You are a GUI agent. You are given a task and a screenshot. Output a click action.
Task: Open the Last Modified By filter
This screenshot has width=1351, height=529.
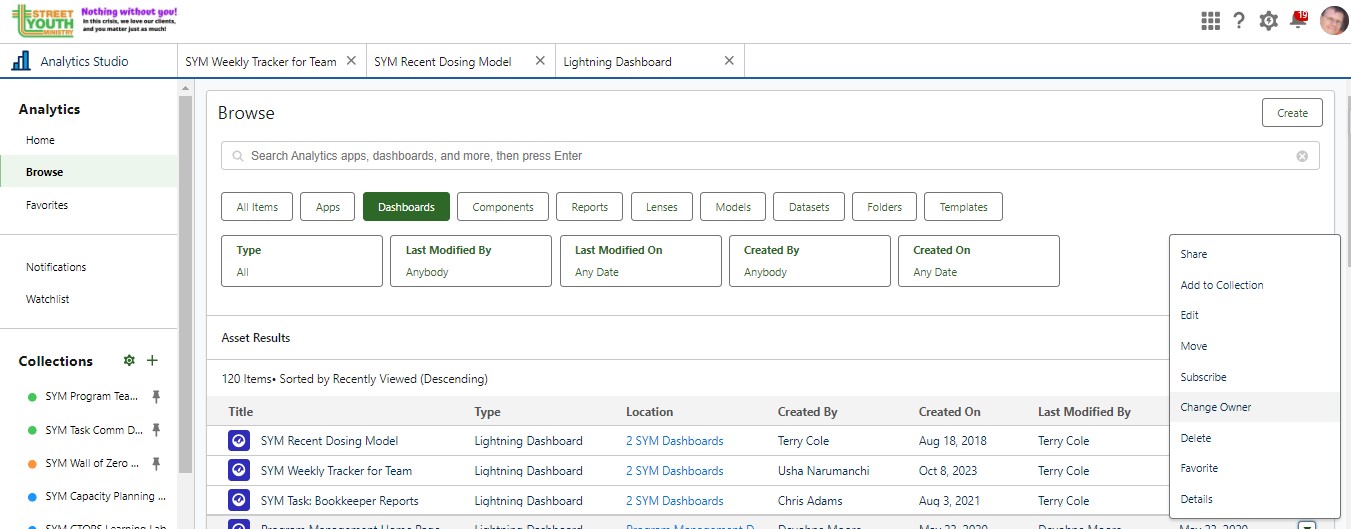(x=471, y=261)
